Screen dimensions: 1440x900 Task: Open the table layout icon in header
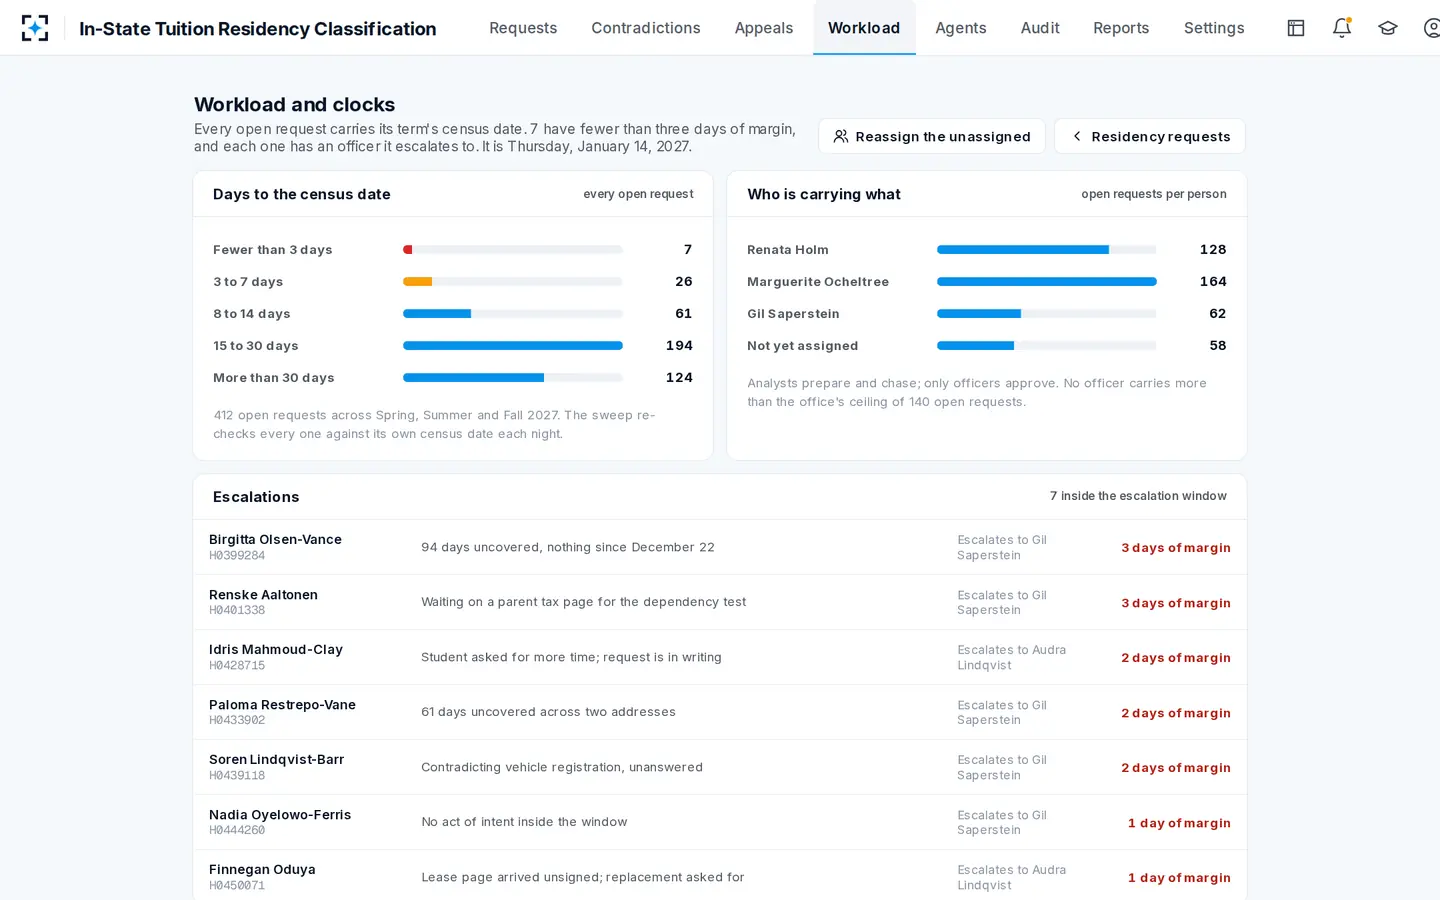1296,28
